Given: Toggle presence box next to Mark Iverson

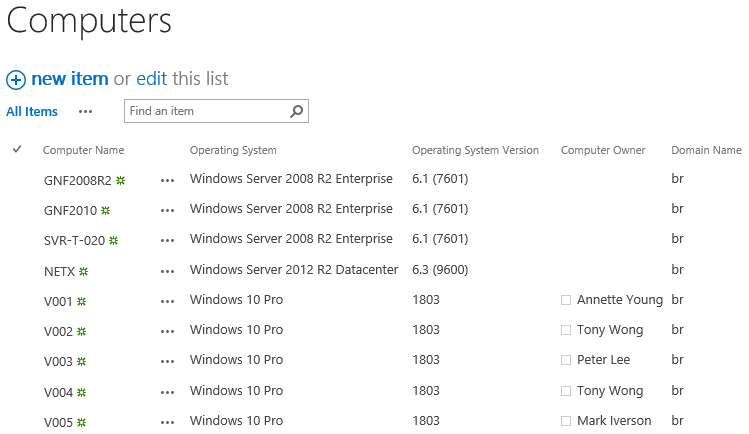Looking at the screenshot, I should point(566,421).
